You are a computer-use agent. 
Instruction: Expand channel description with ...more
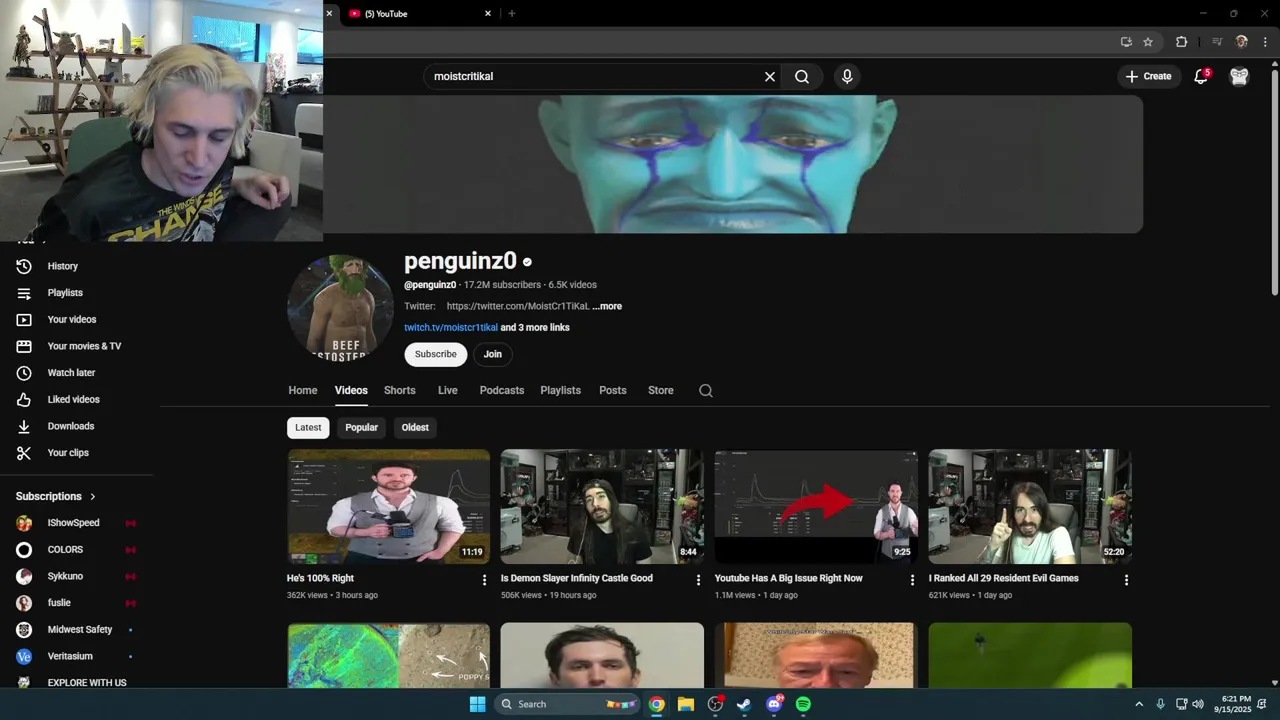[607, 306]
